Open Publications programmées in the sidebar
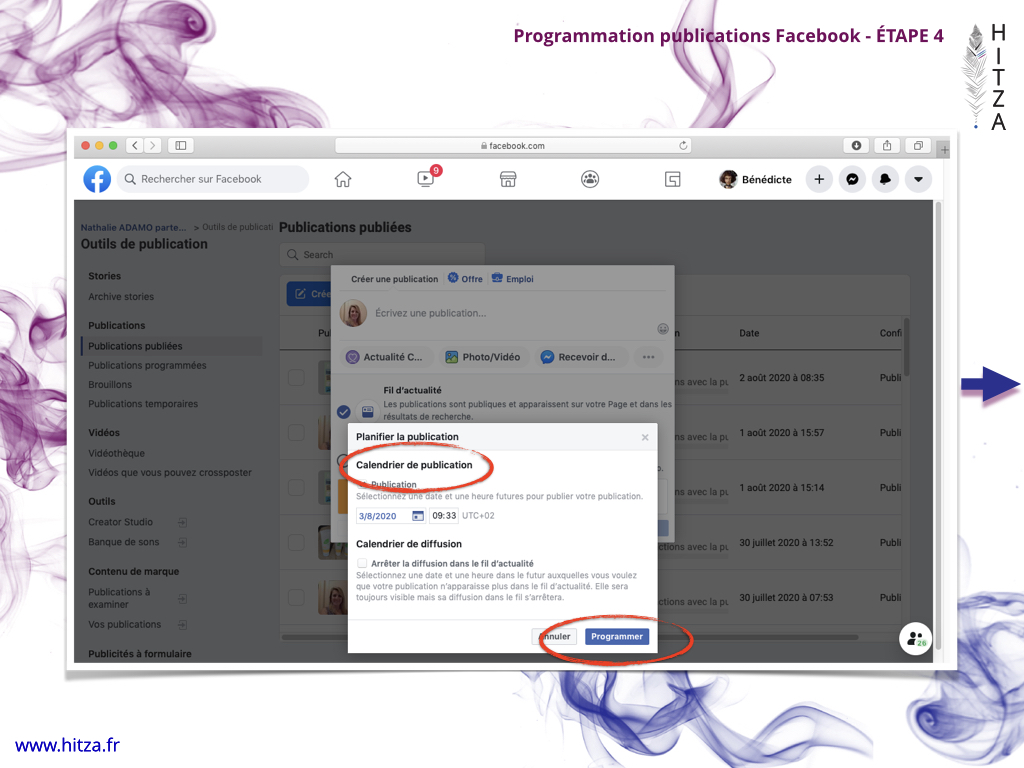 pos(147,365)
